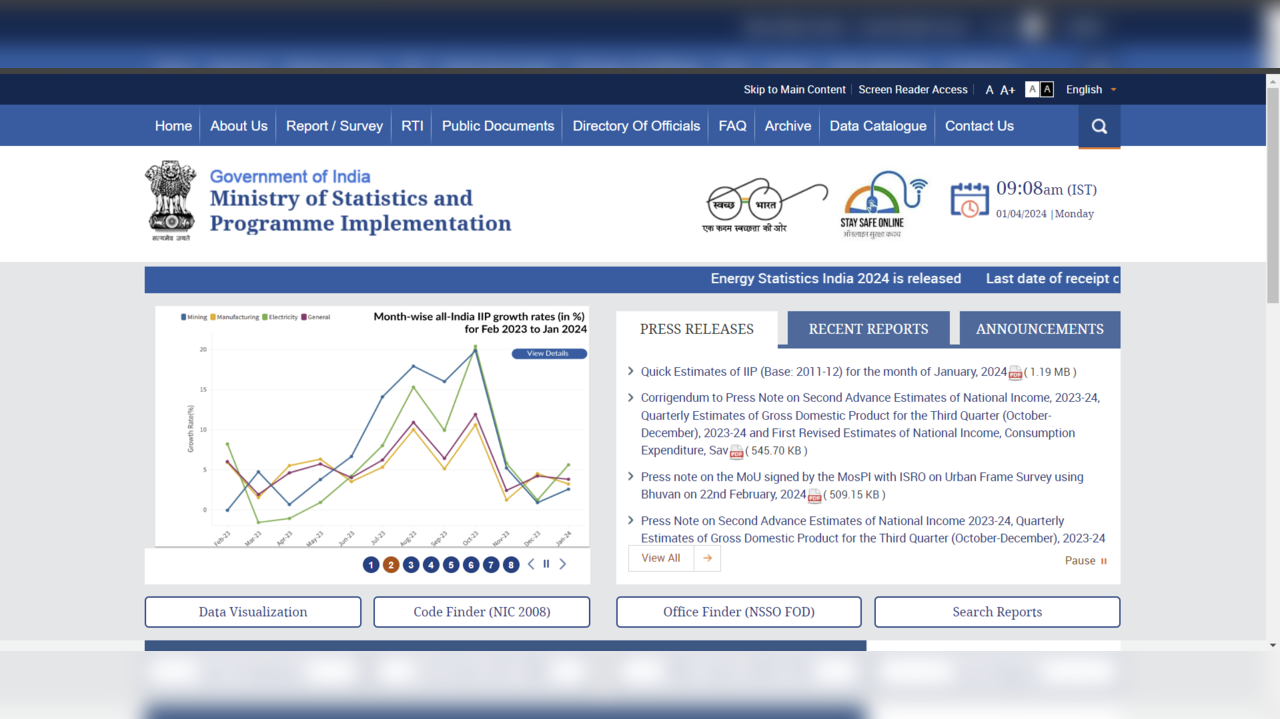Open the site search magnifier icon
Image resolution: width=1280 pixels, height=719 pixels.
[x=1098, y=125]
